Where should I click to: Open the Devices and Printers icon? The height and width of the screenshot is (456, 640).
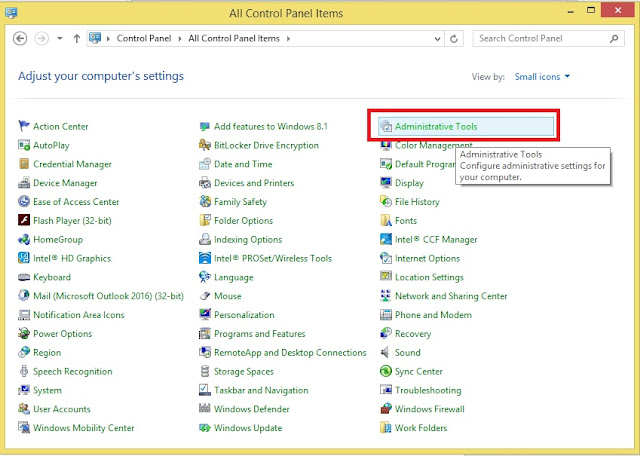(x=204, y=182)
